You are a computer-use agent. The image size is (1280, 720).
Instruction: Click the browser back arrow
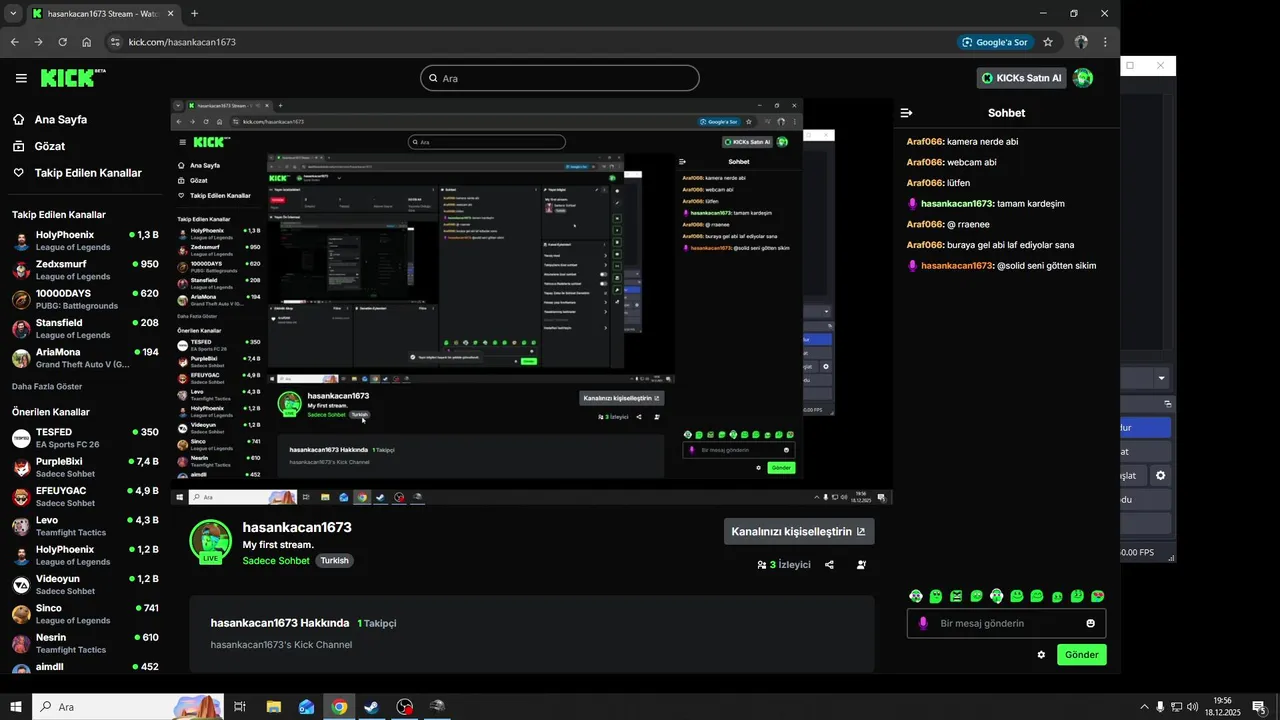pyautogui.click(x=14, y=42)
